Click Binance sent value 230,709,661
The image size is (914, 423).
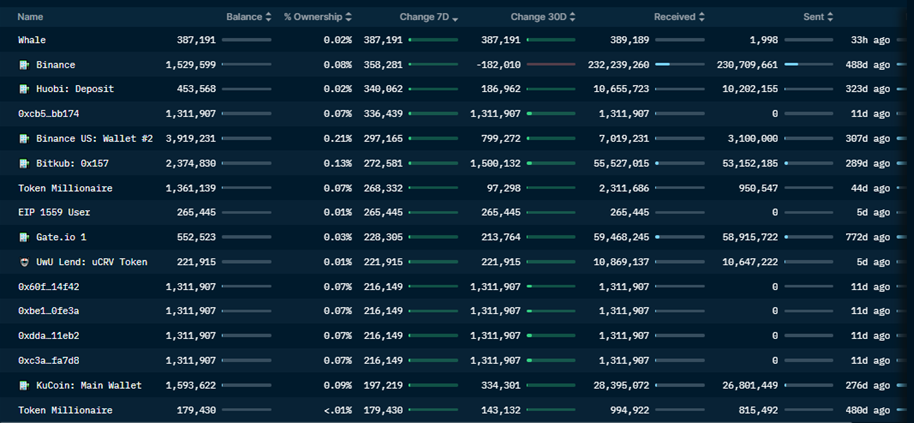coord(747,65)
